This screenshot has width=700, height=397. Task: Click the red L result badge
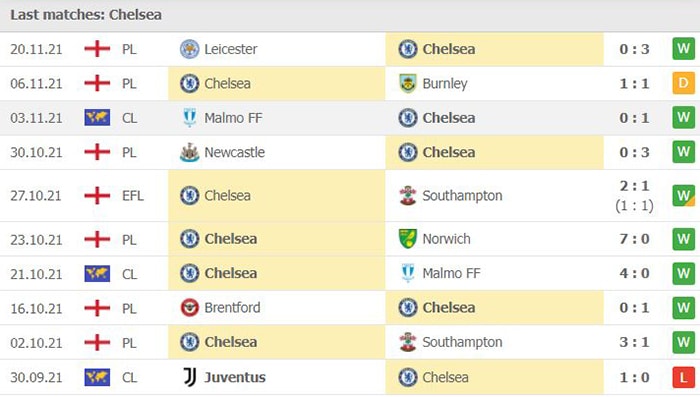pyautogui.click(x=683, y=377)
